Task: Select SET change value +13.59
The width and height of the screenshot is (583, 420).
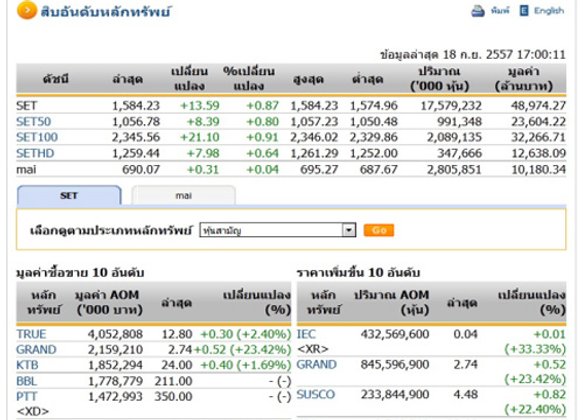Action: [x=200, y=106]
